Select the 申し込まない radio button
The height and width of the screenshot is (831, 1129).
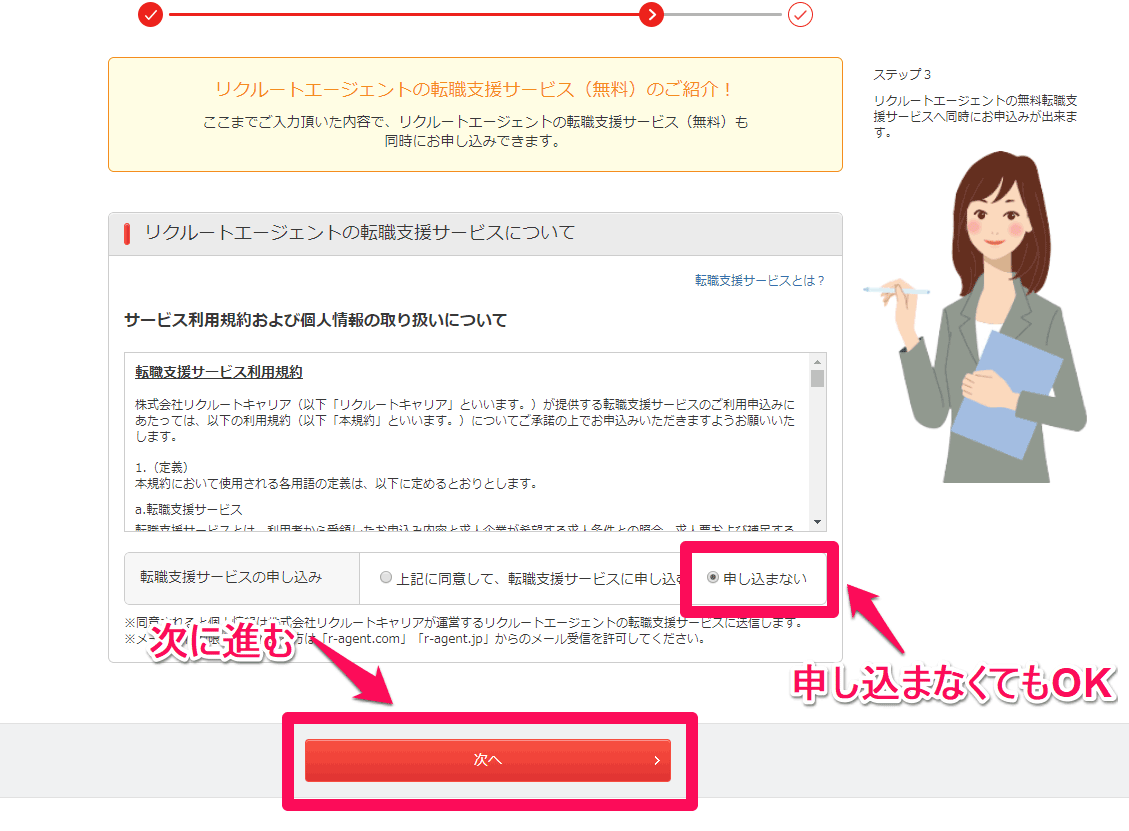(713, 578)
